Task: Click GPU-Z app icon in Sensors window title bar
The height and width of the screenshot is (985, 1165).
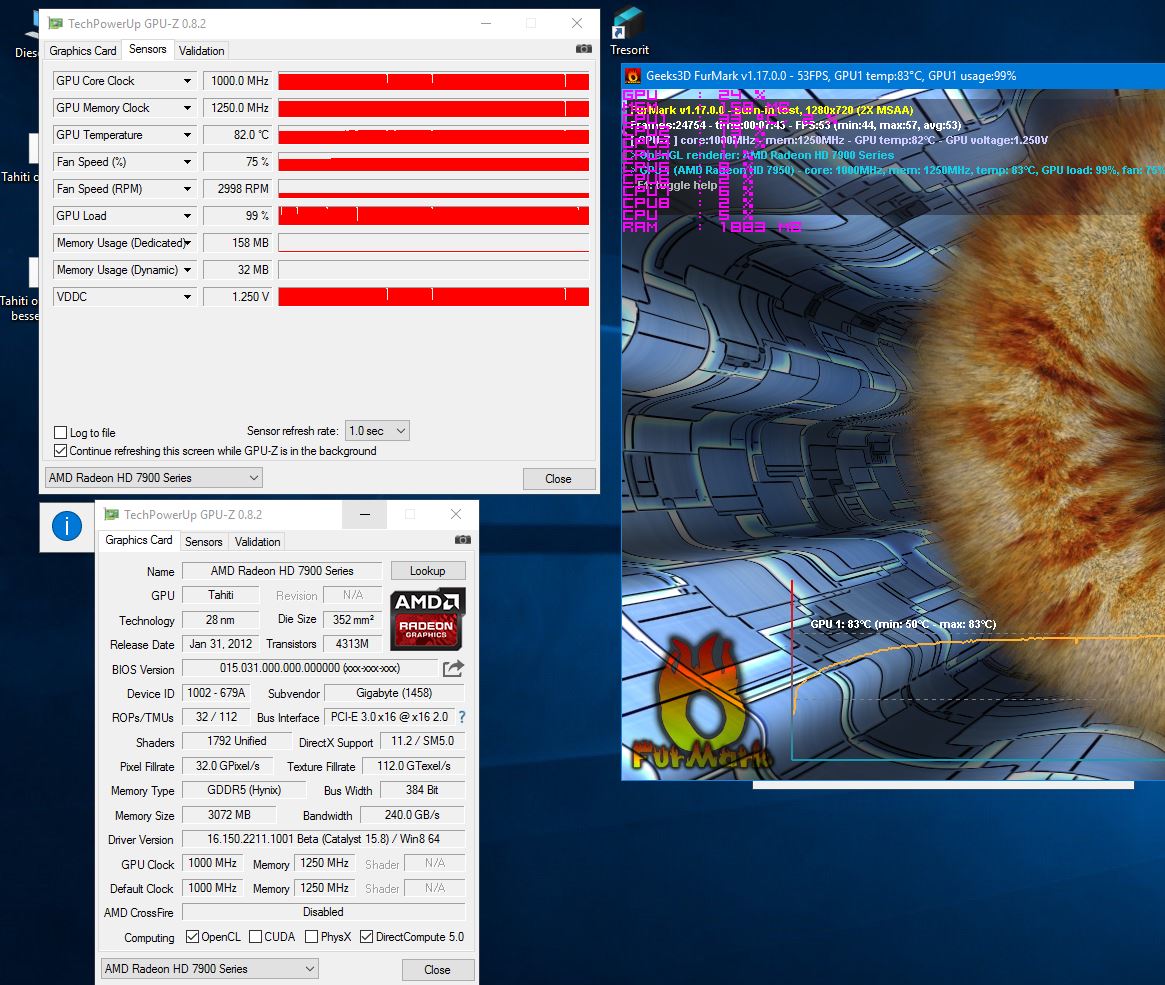Action: tap(55, 24)
